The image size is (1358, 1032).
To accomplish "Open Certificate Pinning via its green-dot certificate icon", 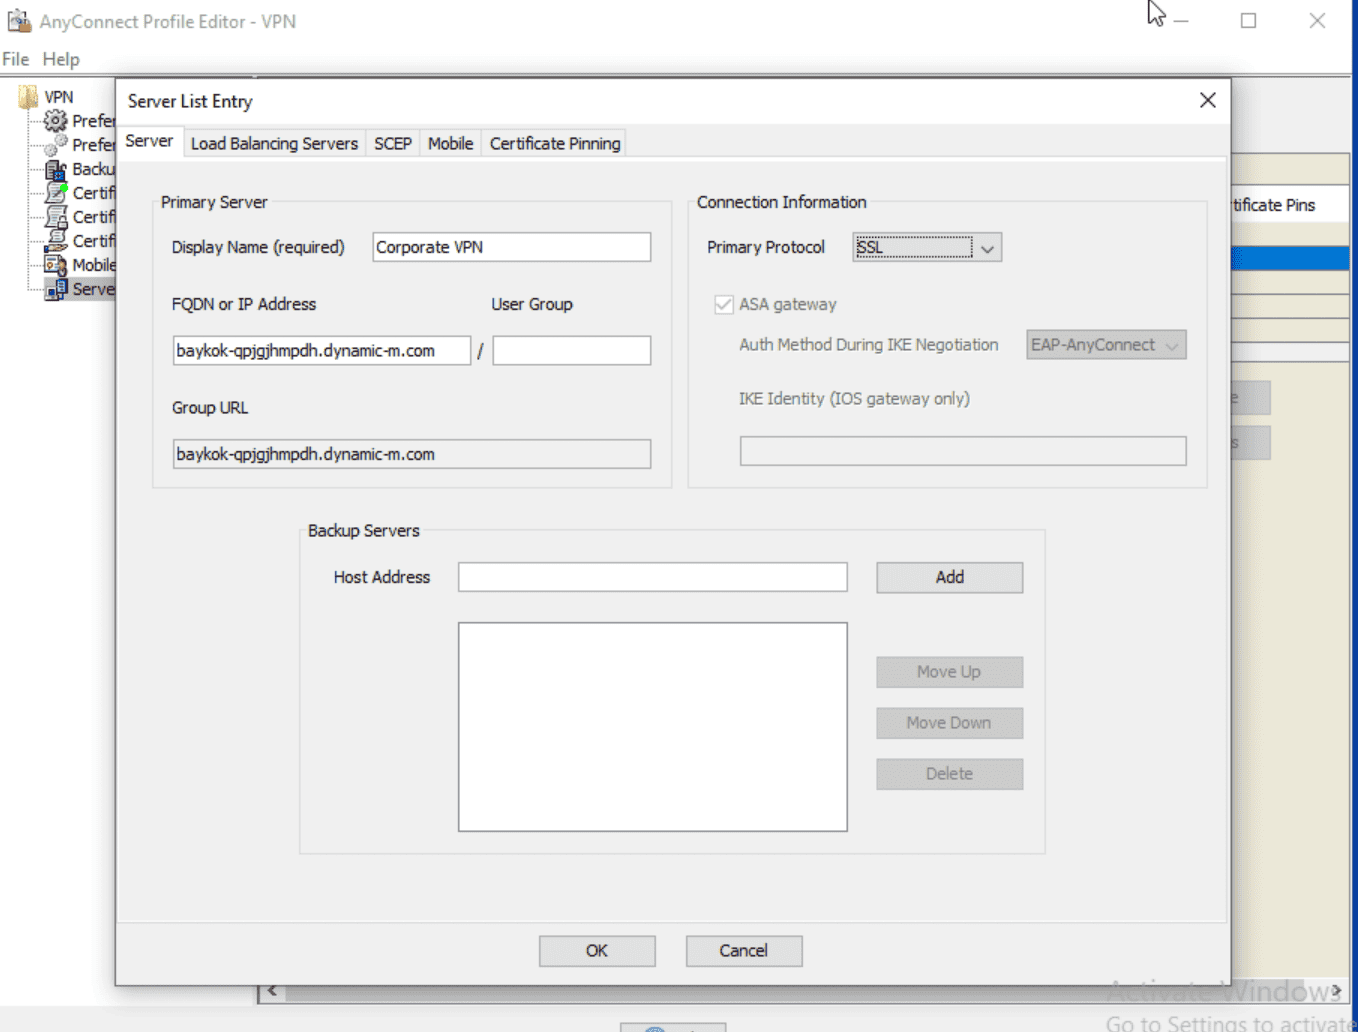I will [55, 192].
